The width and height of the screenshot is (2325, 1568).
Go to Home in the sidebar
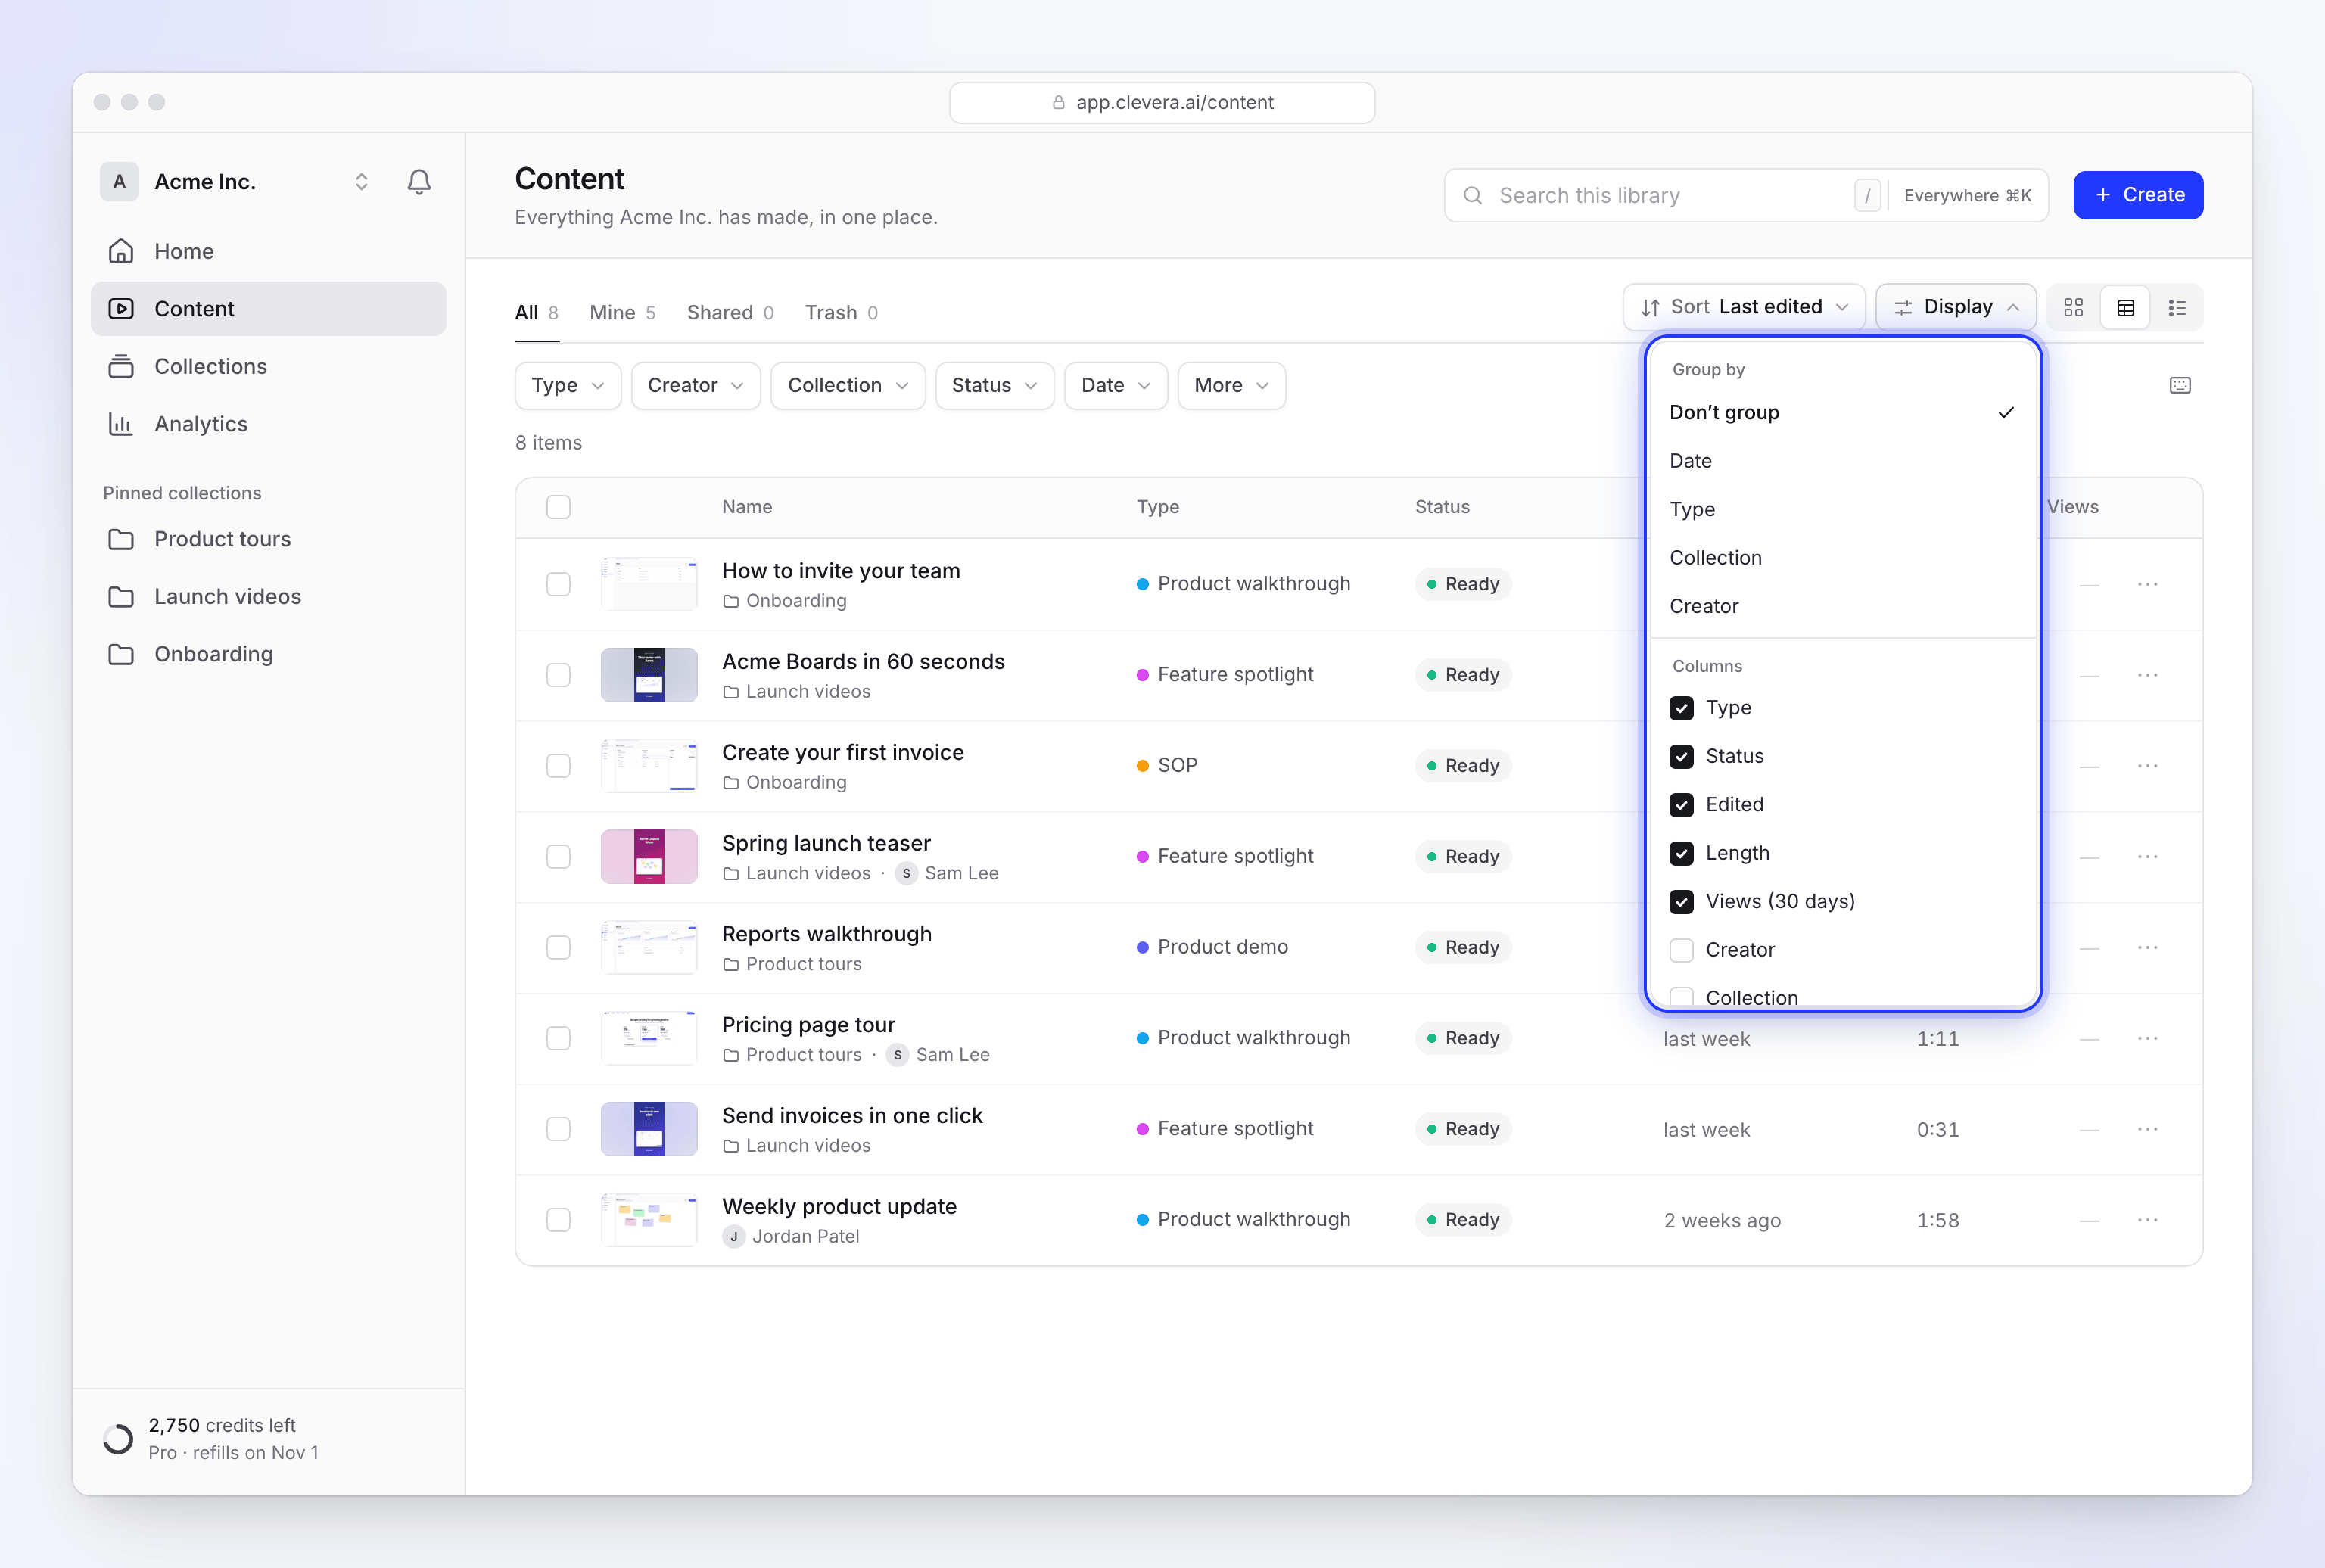268,251
